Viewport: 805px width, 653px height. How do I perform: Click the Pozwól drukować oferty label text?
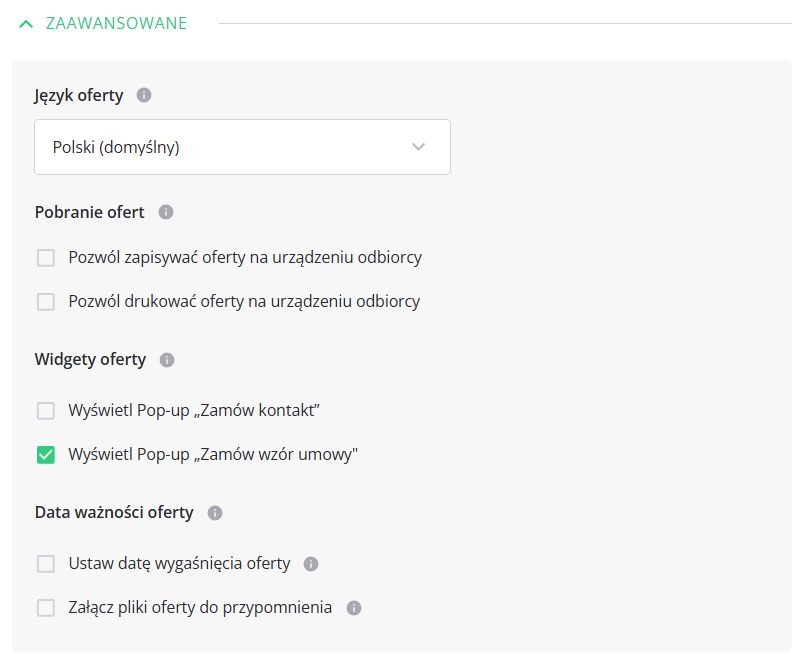click(x=244, y=302)
